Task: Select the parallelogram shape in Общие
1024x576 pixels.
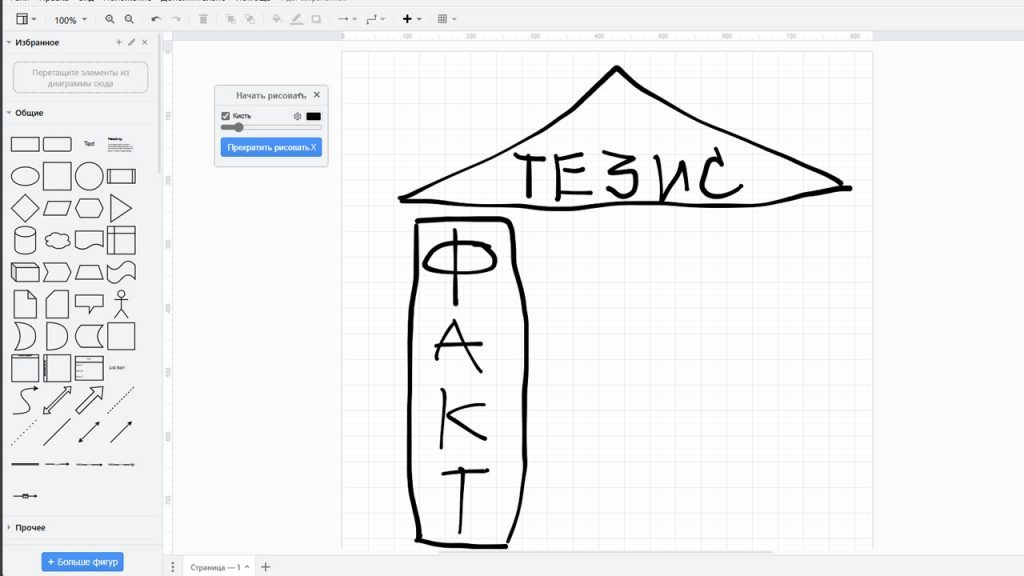Action: click(x=57, y=208)
